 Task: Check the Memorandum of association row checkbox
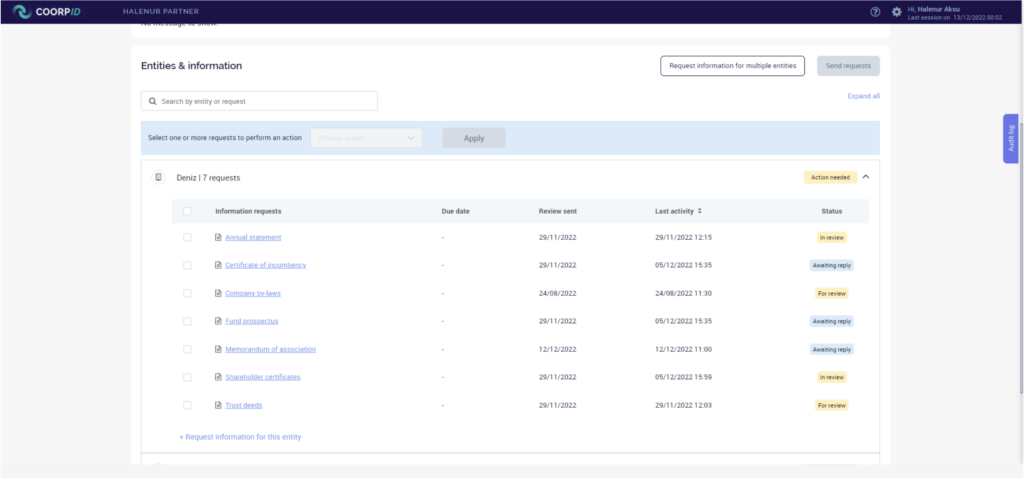187,349
